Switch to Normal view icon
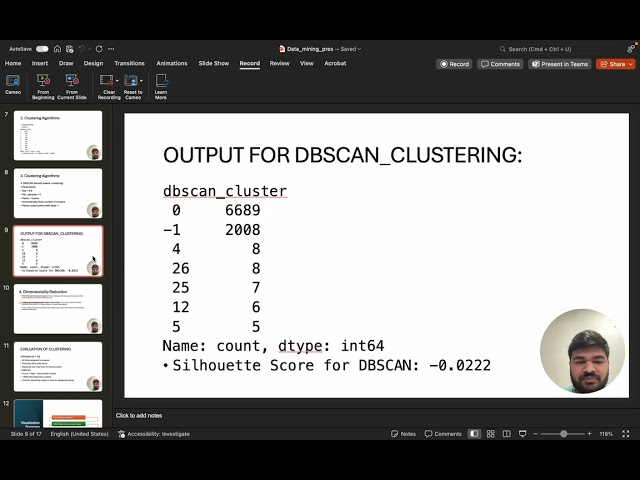640x480 pixels. pyautogui.click(x=474, y=434)
